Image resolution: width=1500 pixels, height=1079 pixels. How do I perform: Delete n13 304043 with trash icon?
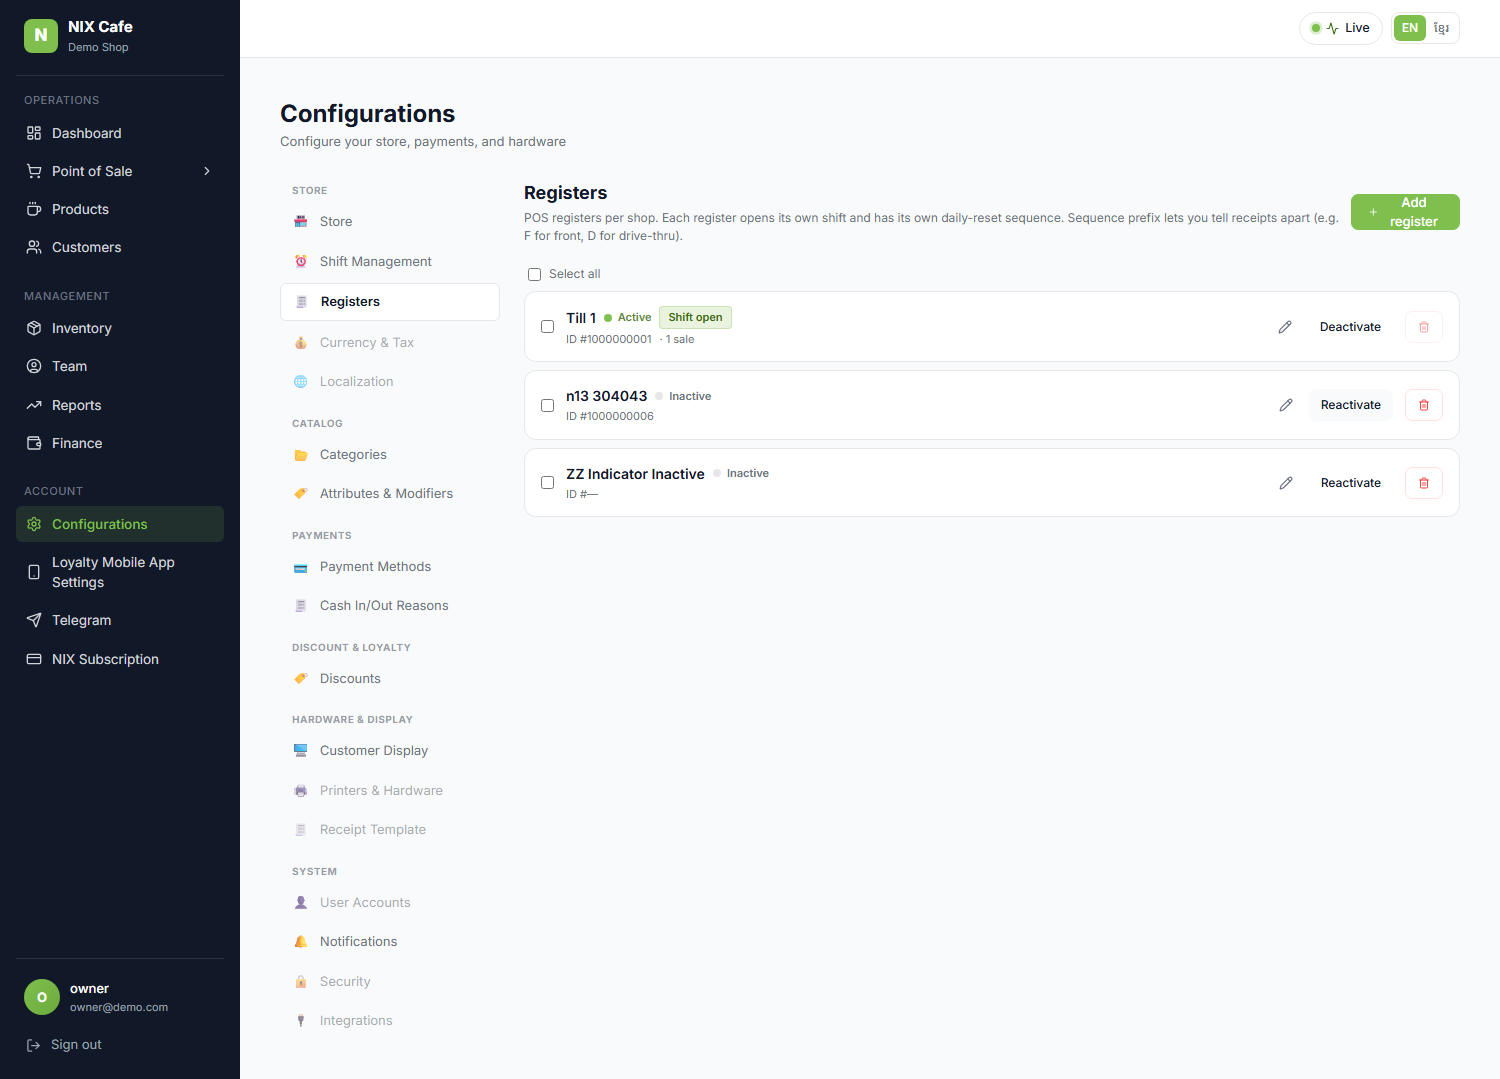coord(1424,405)
